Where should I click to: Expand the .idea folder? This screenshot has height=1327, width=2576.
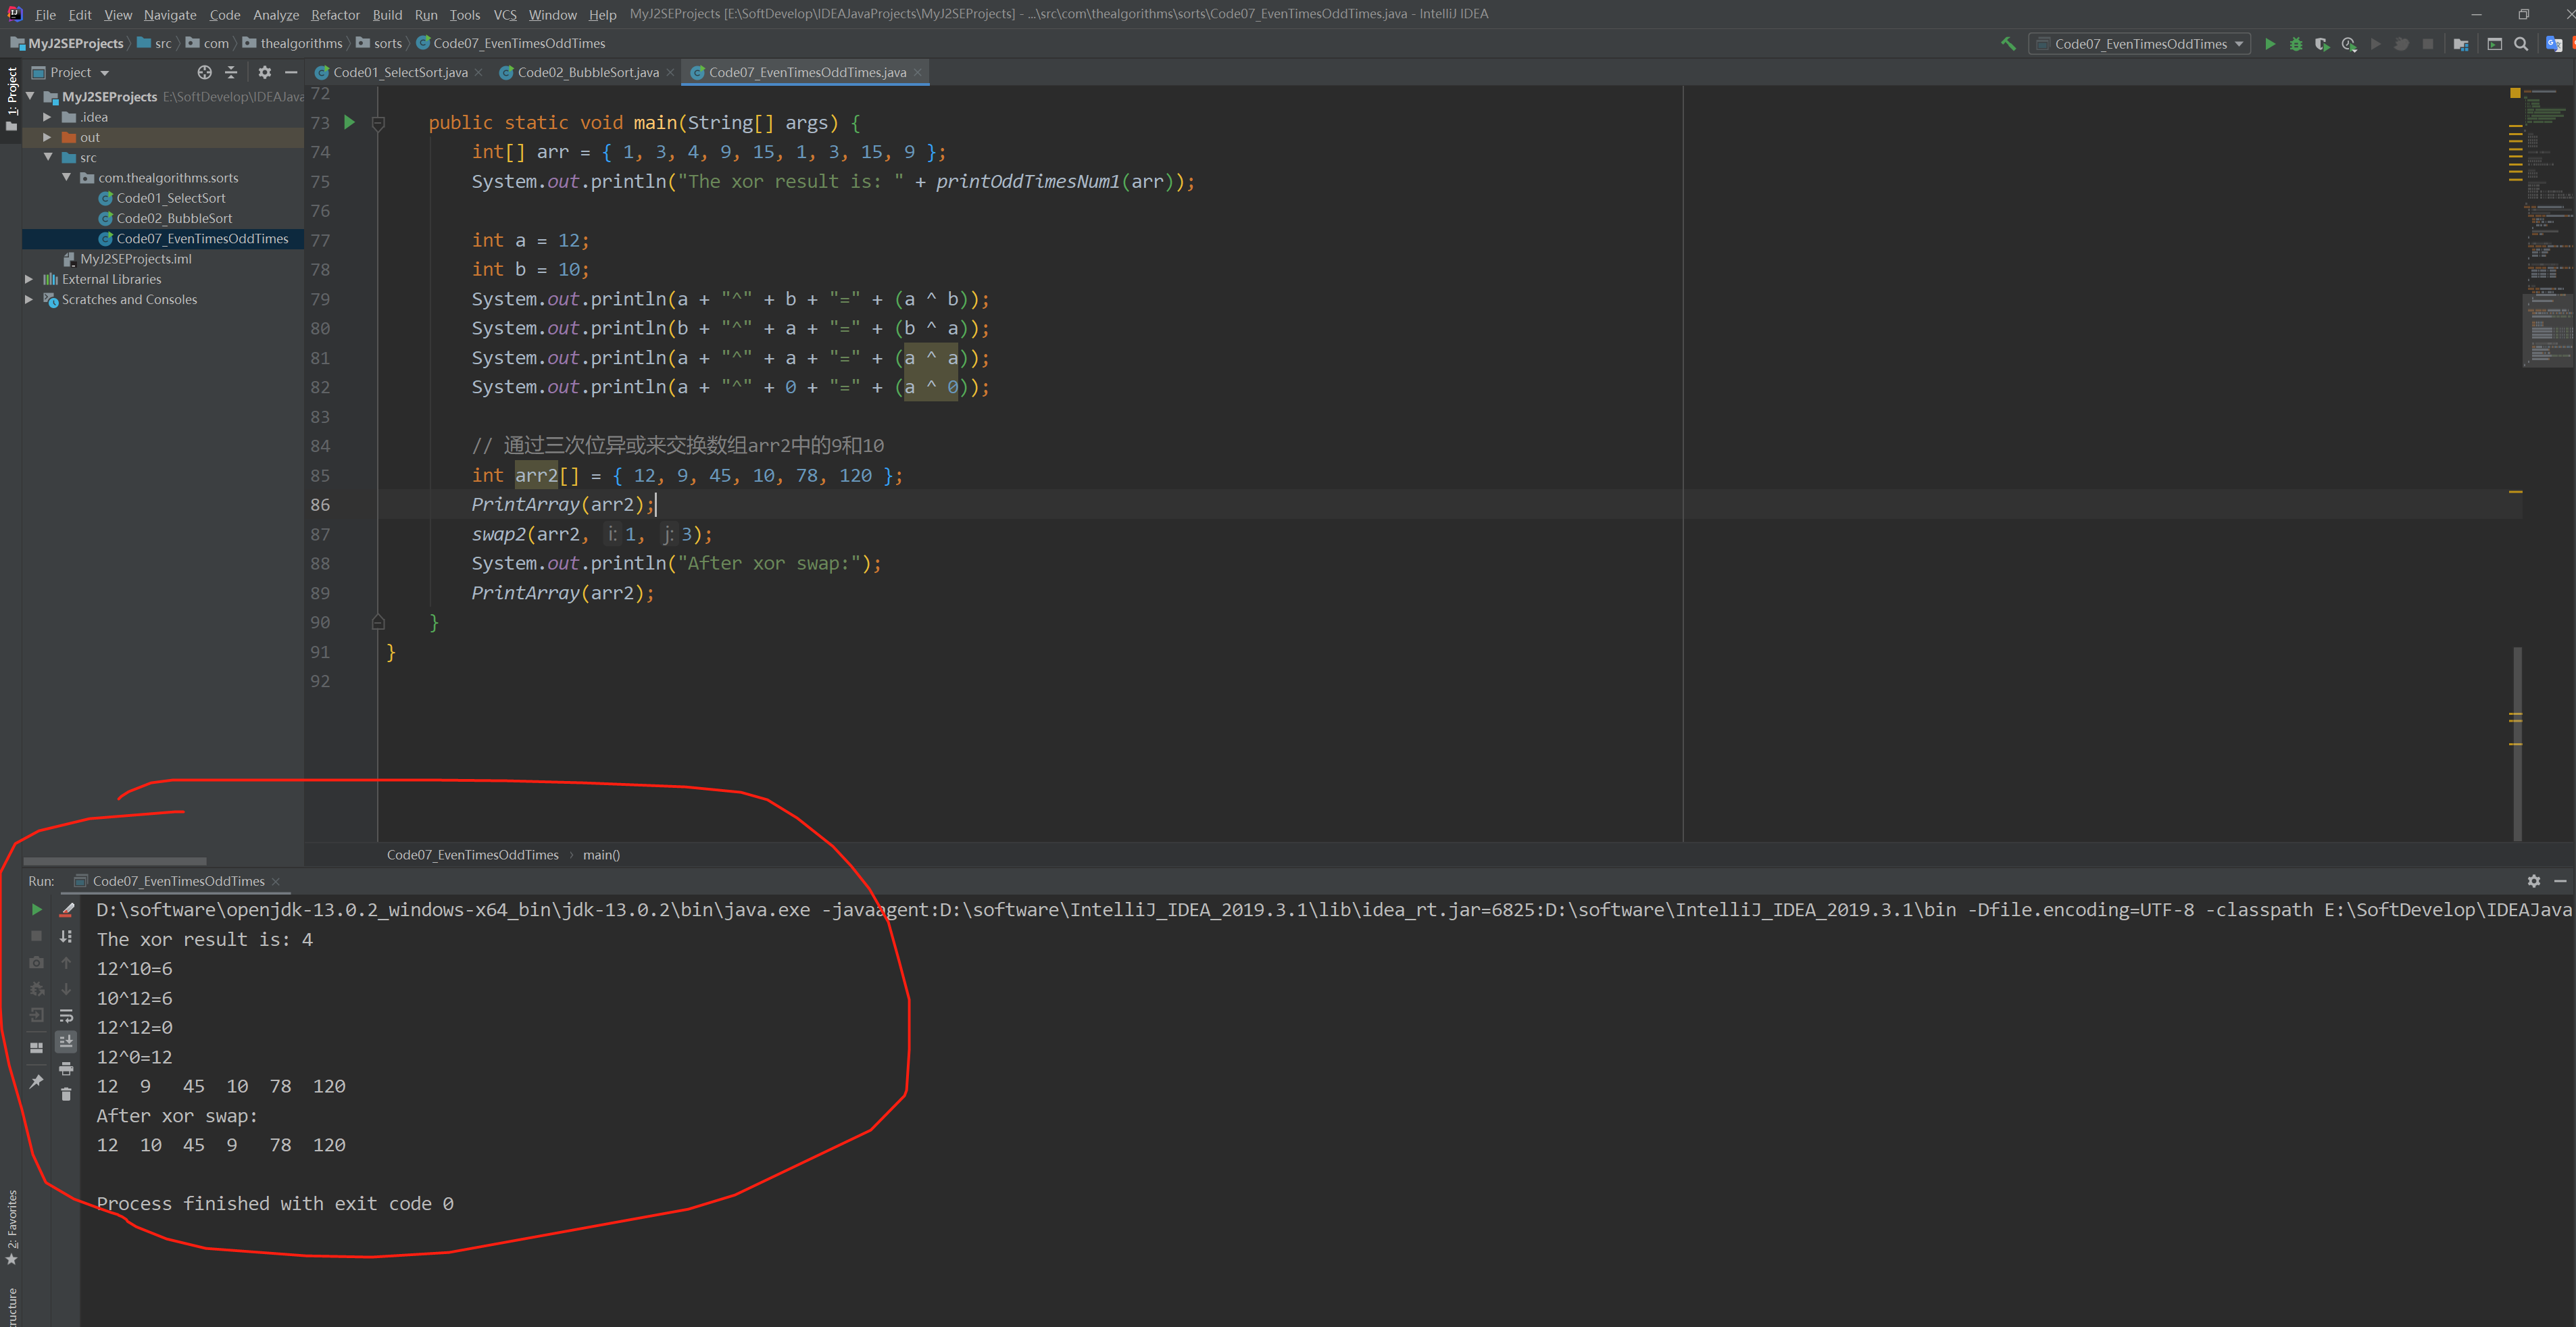(47, 117)
